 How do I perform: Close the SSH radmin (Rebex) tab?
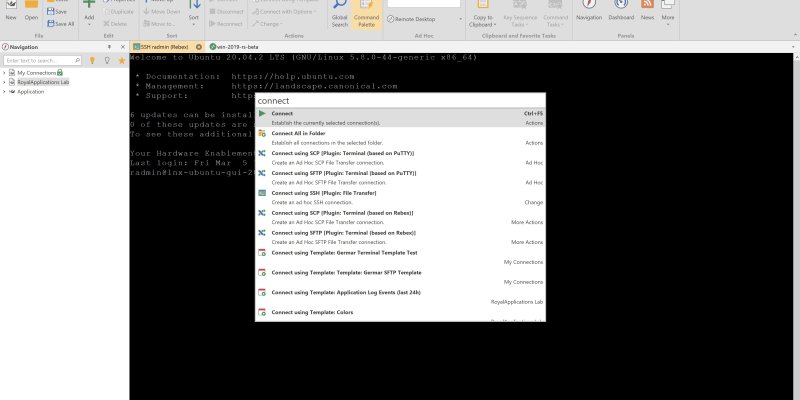pos(198,47)
